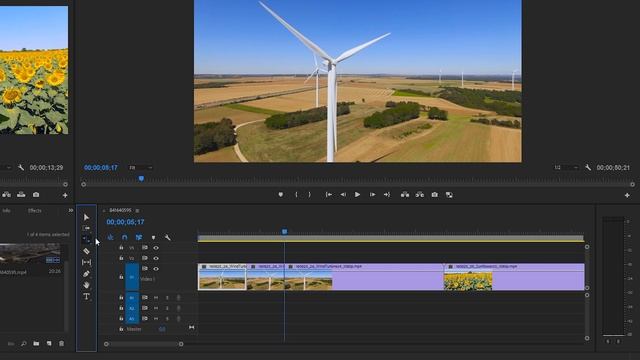Toggle Comparison View in Program Monitor

pos(449,195)
